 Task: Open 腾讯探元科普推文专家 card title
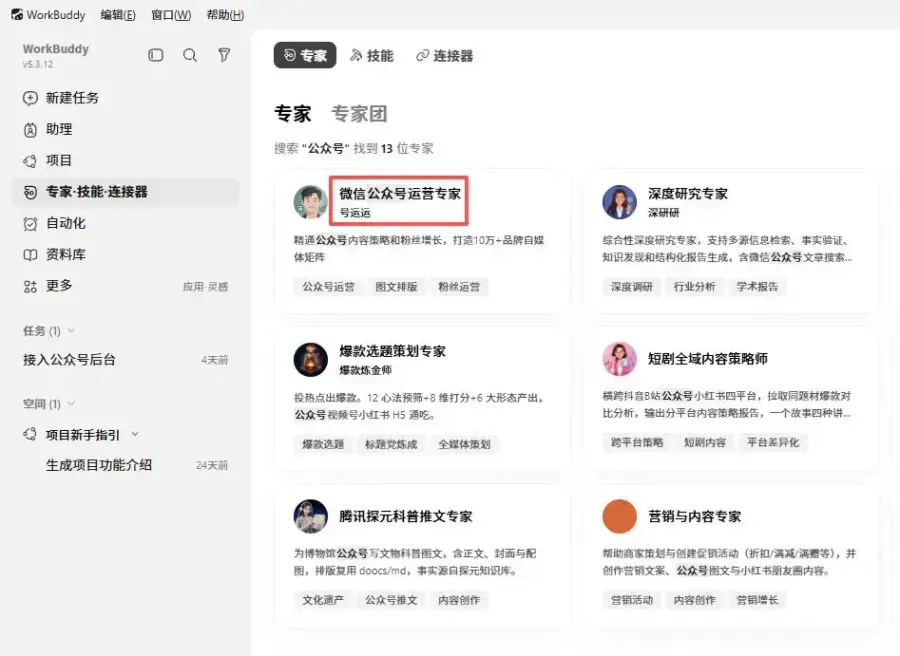coord(406,517)
